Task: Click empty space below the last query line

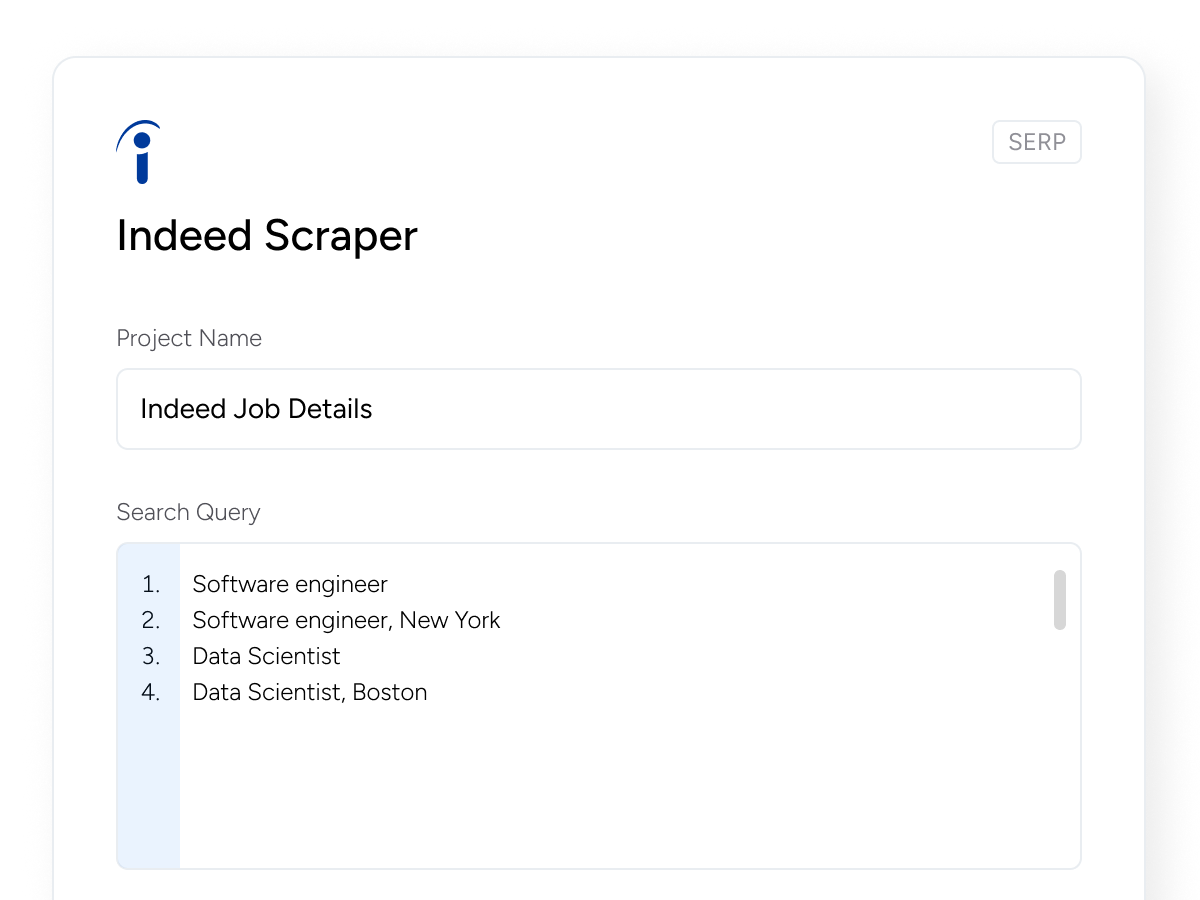Action: 600,790
